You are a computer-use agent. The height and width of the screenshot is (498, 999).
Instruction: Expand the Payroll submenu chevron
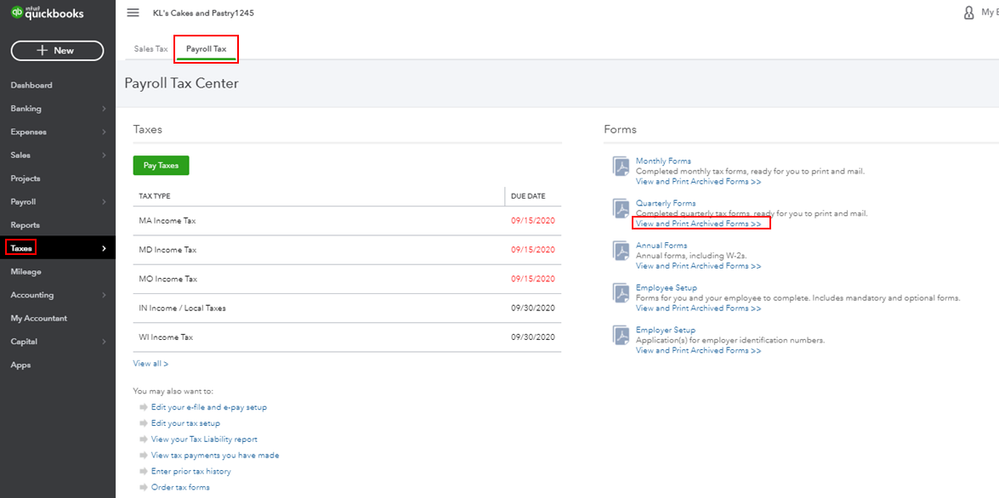pos(104,201)
